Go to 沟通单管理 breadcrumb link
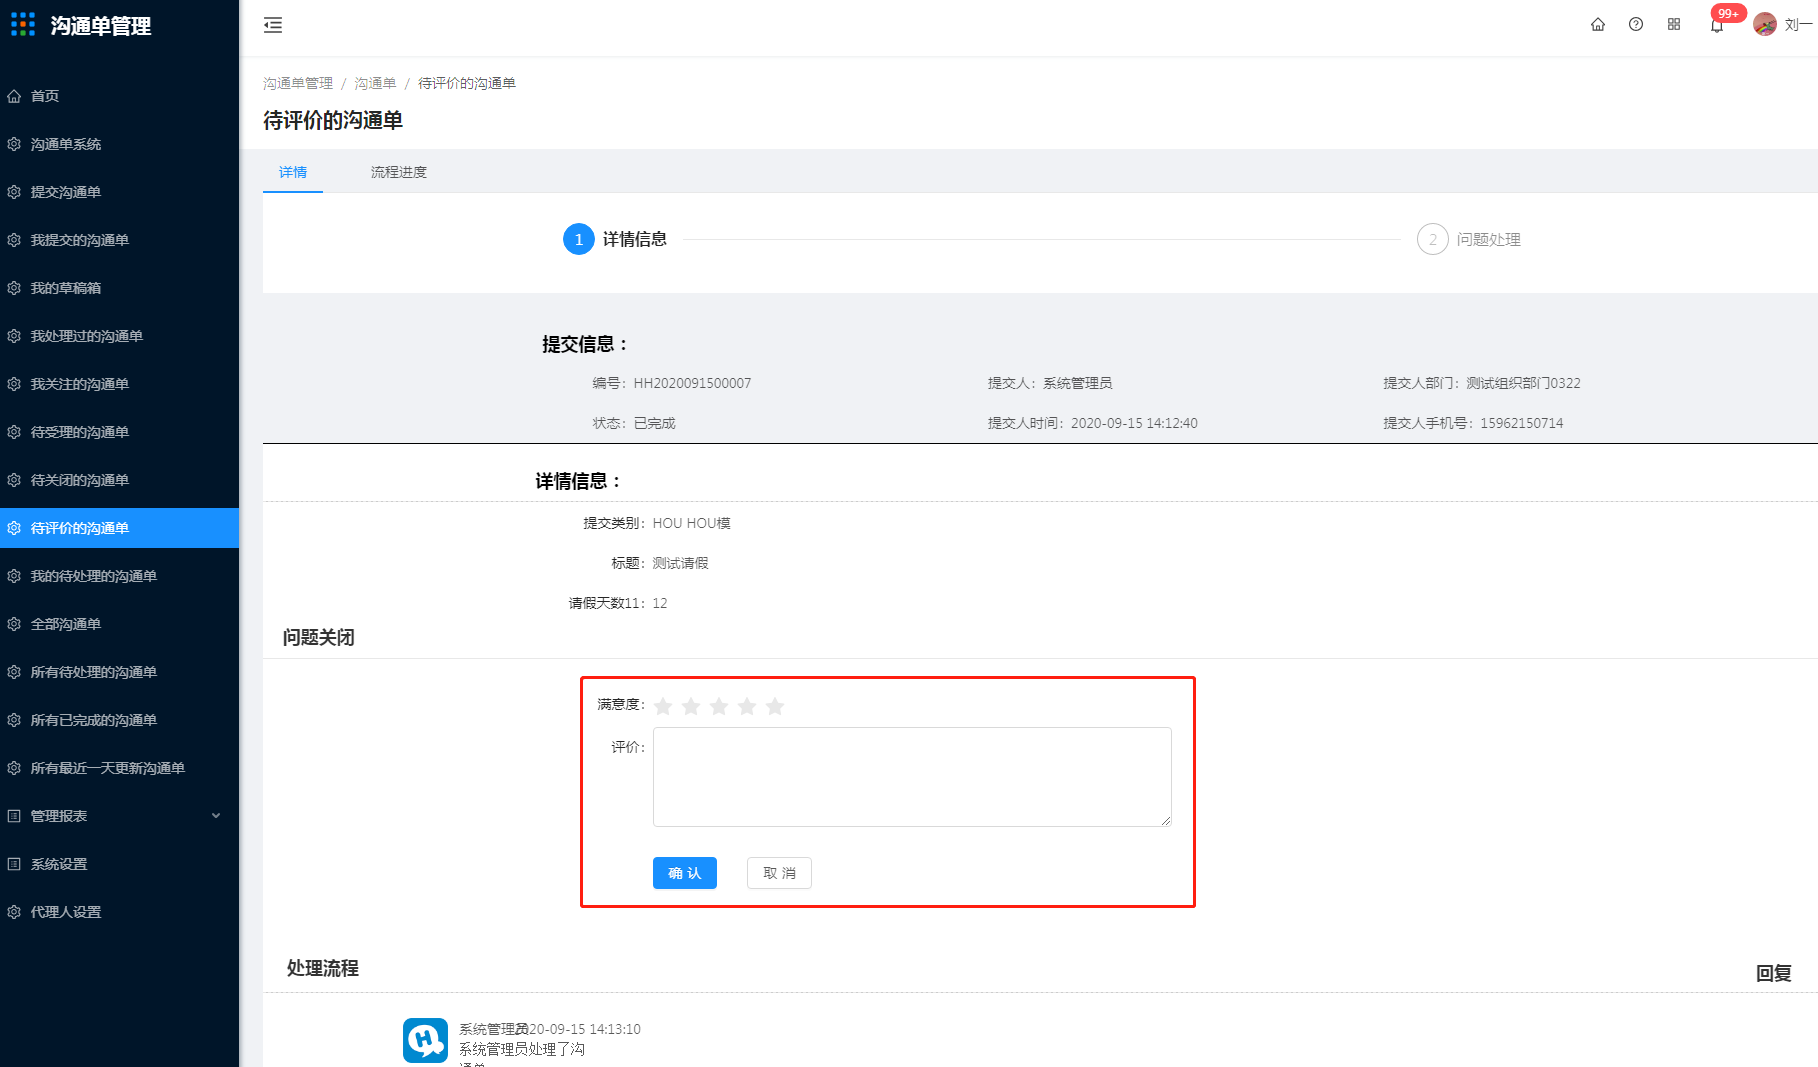1818x1067 pixels. 298,83
